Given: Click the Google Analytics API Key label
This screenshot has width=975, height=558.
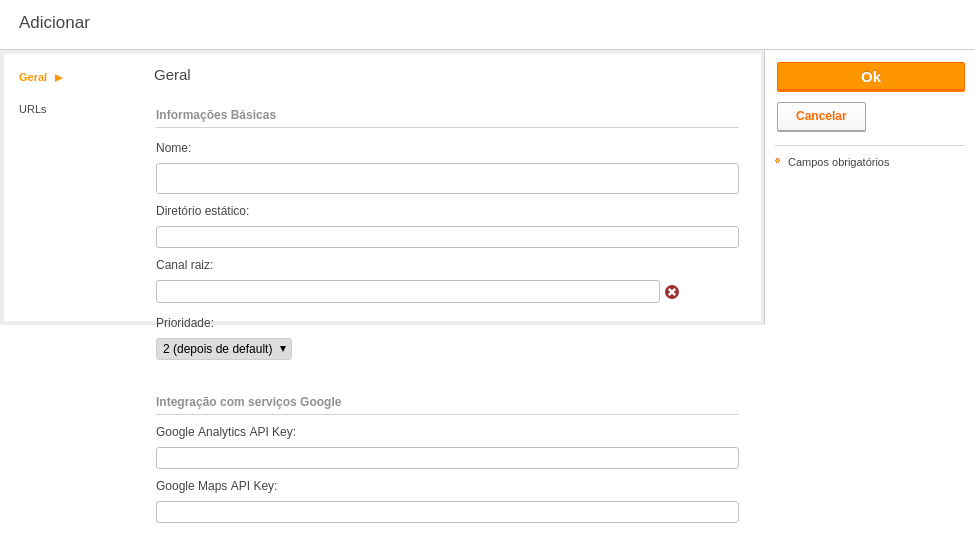Looking at the screenshot, I should (x=226, y=432).
